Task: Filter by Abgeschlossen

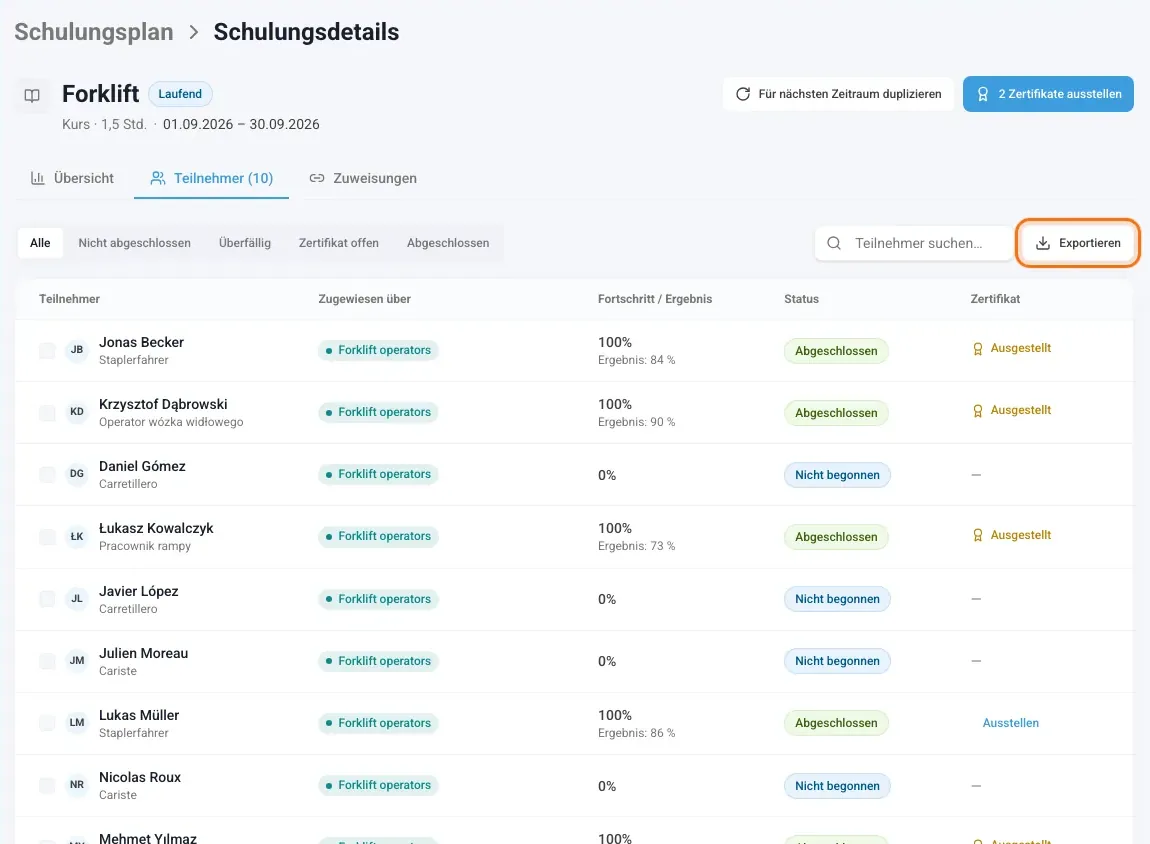Action: (x=448, y=243)
